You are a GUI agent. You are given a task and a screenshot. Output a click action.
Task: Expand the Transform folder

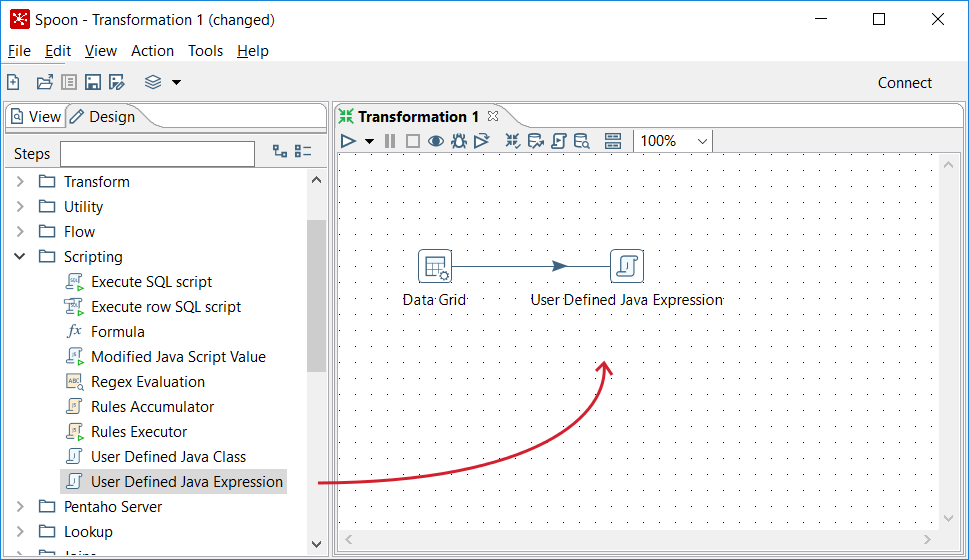coord(20,182)
